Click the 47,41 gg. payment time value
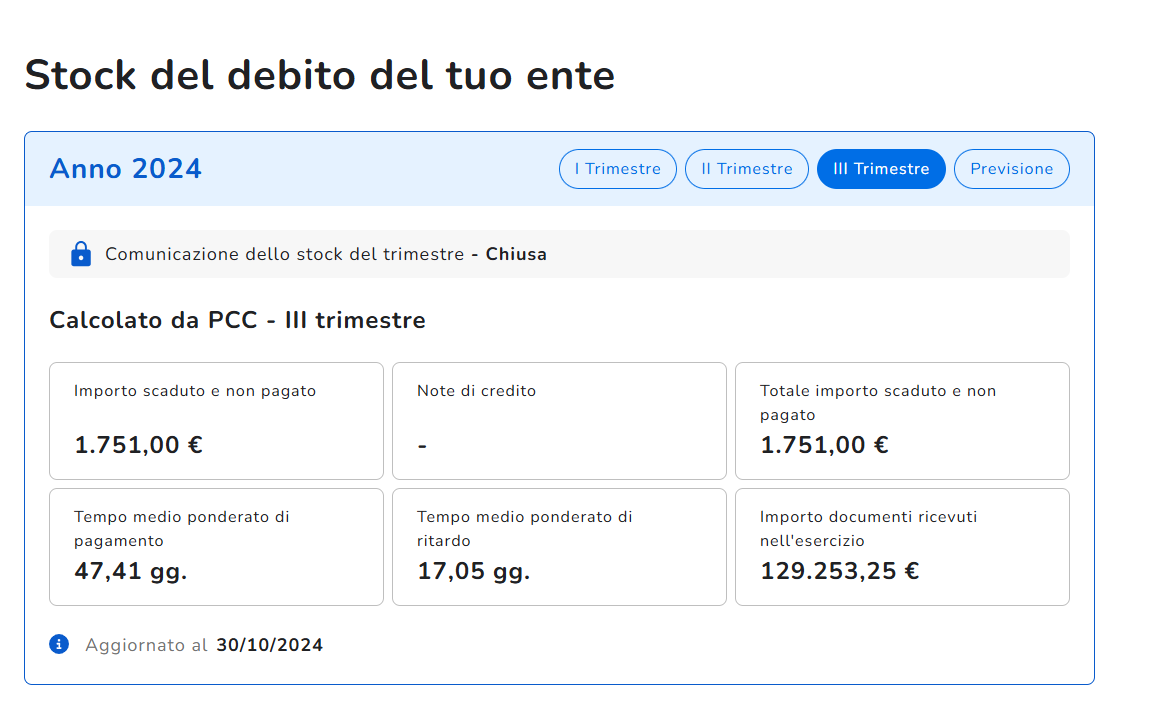 [130, 571]
